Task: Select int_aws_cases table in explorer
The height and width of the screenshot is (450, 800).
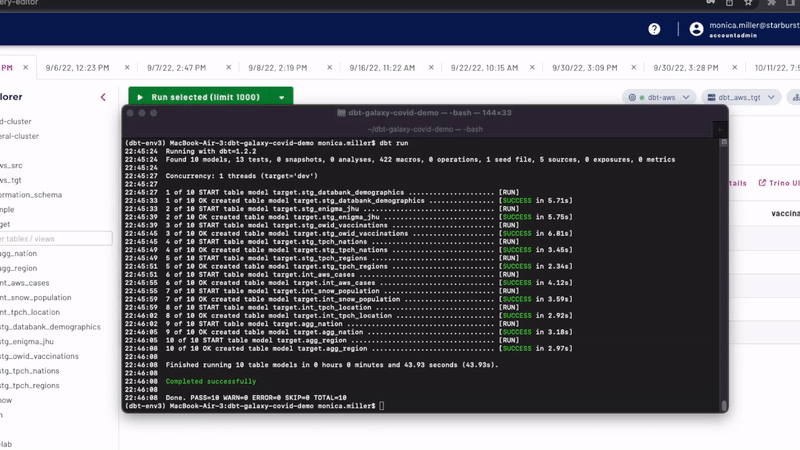Action: [x=24, y=283]
